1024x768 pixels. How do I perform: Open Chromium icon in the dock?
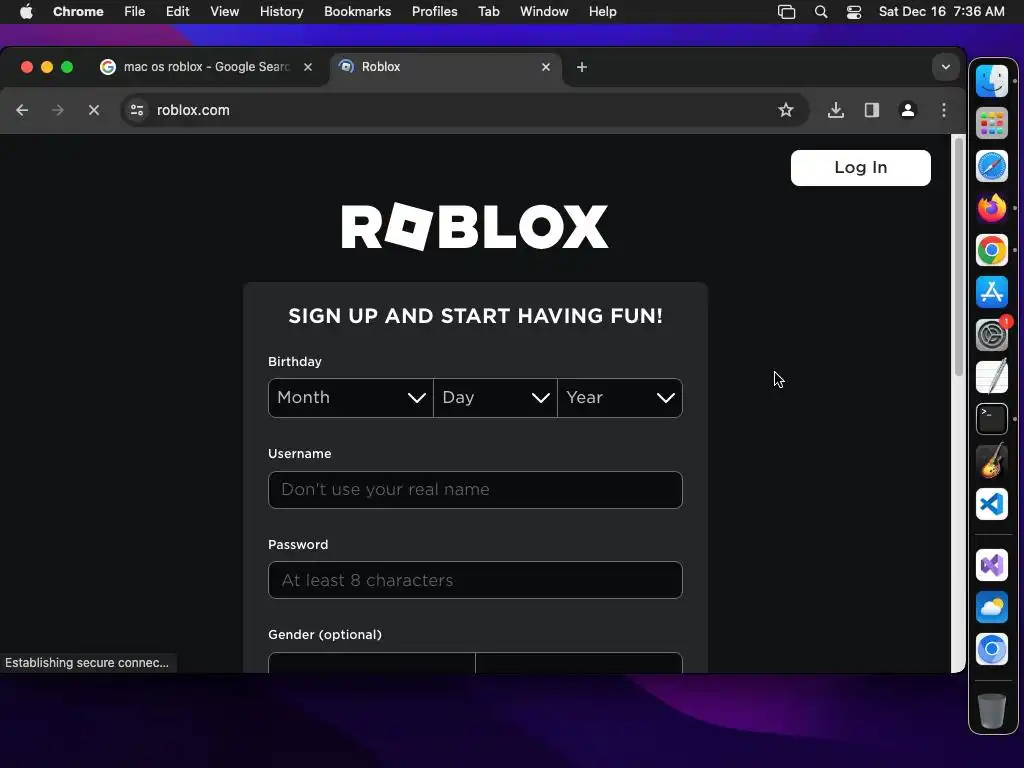click(991, 649)
